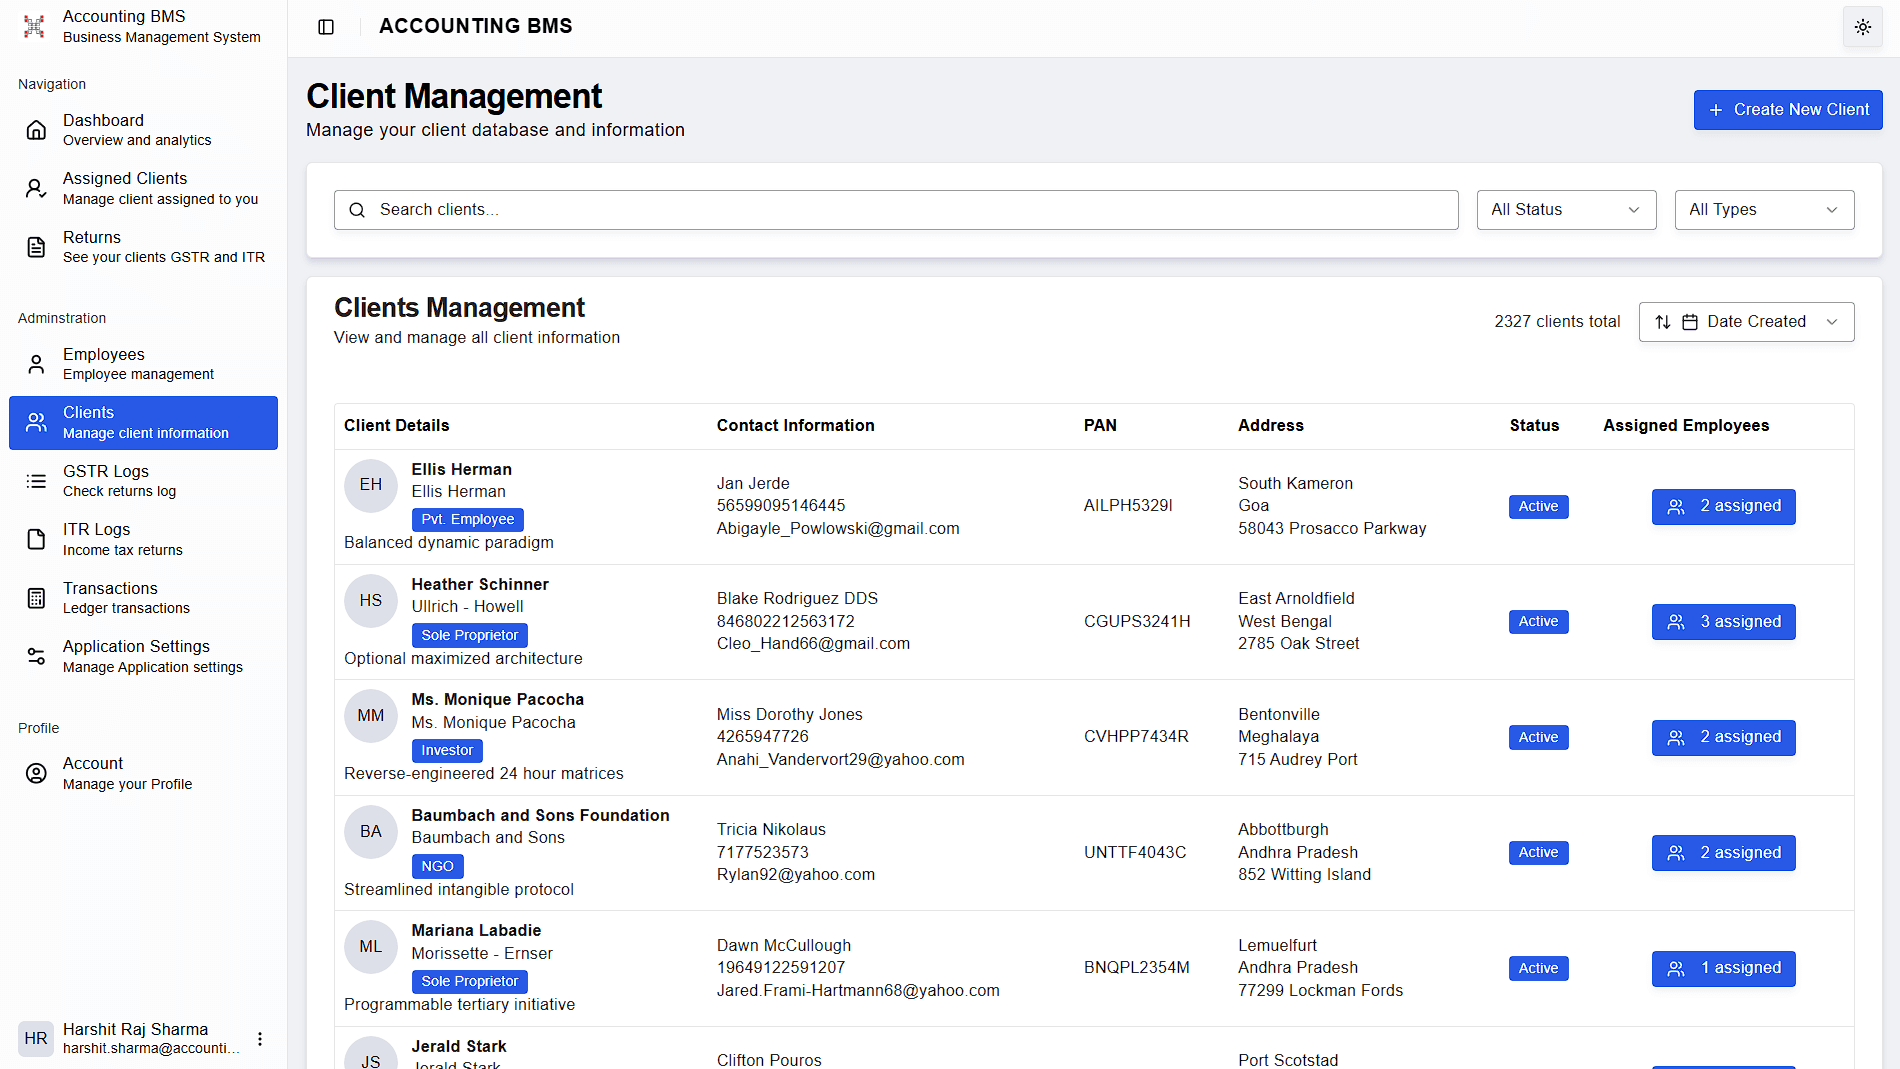Open the Returns section icon

pos(36,246)
